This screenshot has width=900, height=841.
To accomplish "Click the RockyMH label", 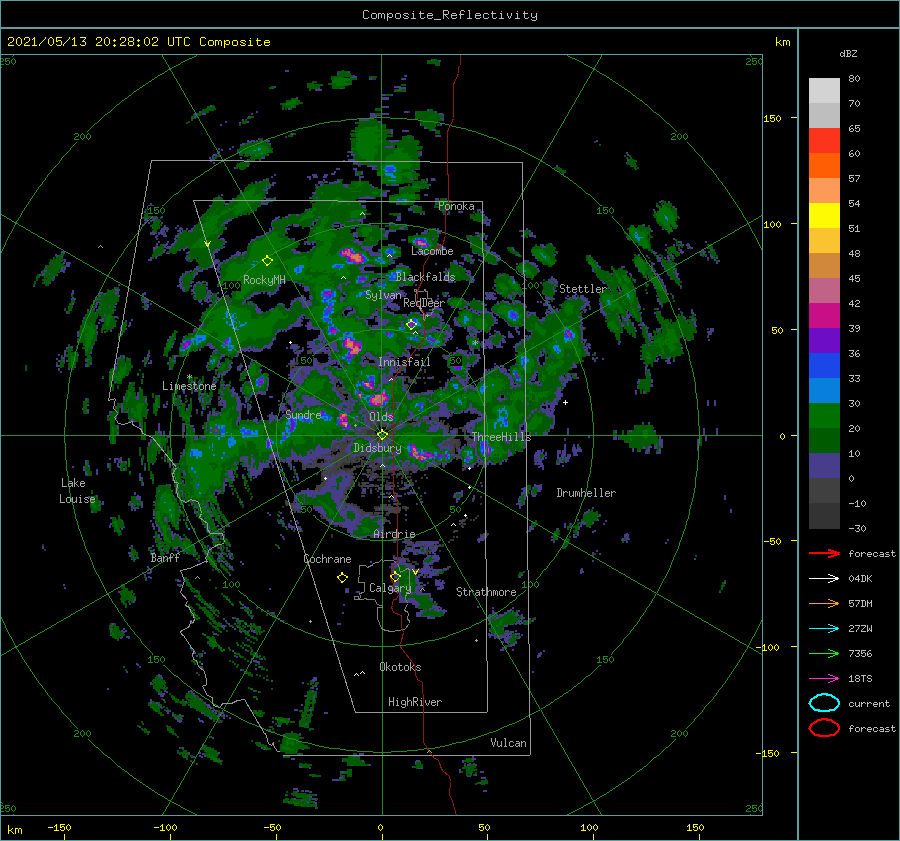I will tap(264, 280).
